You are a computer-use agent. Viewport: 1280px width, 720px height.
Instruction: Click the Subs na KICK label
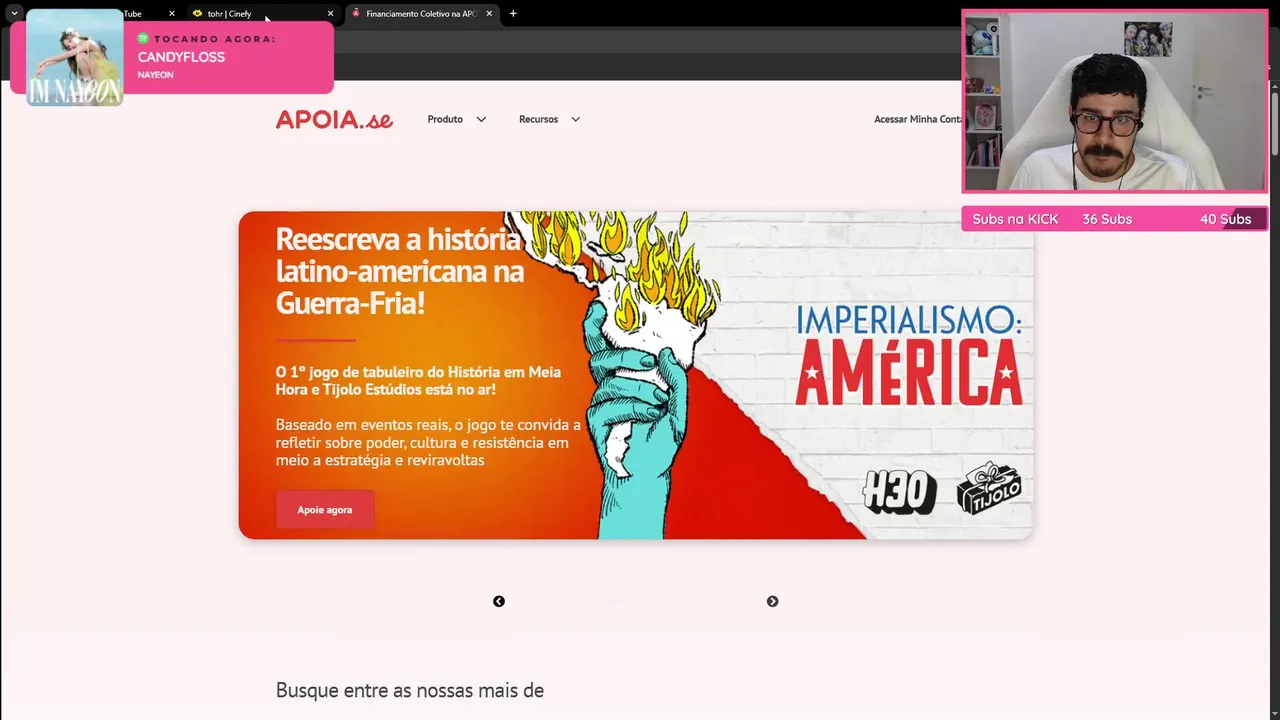click(x=1015, y=219)
